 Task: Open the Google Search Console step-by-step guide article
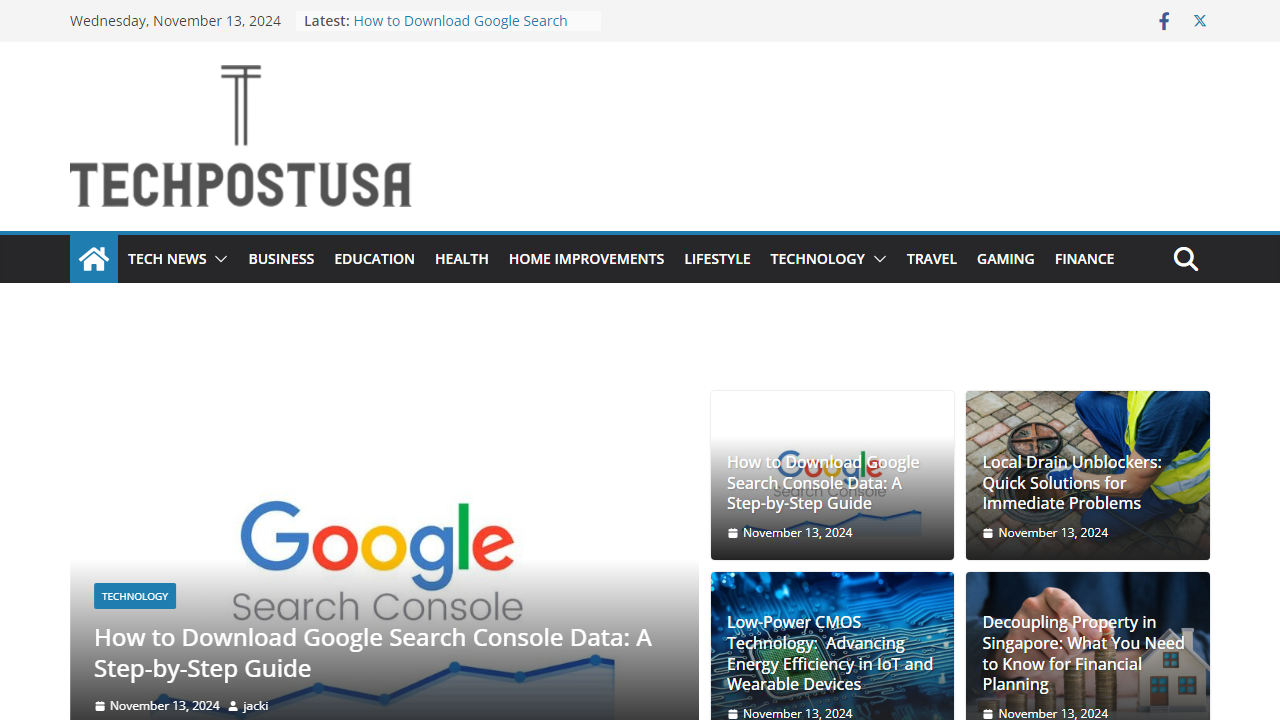coord(823,482)
